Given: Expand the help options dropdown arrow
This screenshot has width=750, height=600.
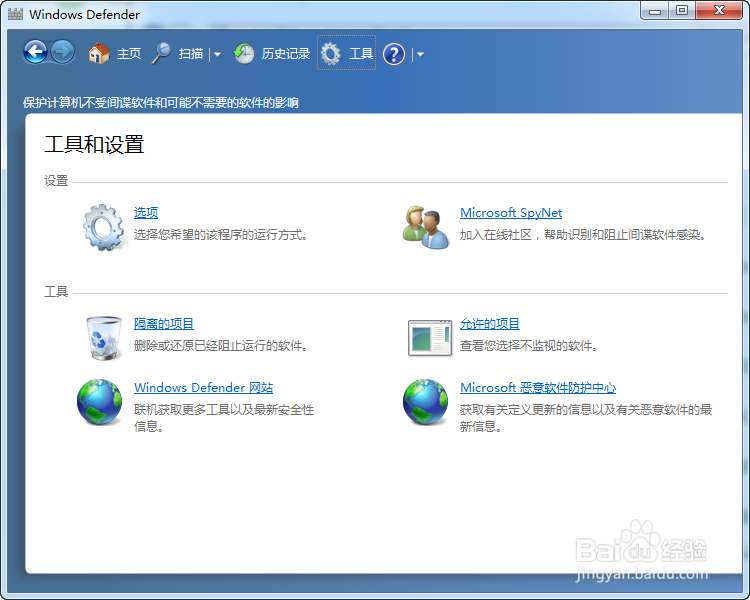Looking at the screenshot, I should pos(420,55).
